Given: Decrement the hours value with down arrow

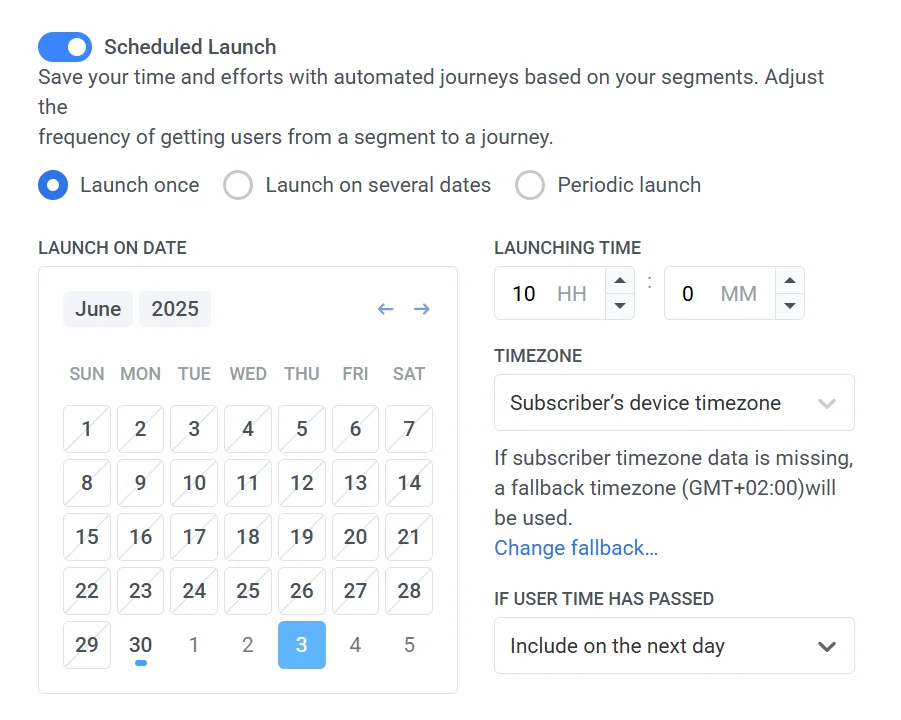Looking at the screenshot, I should 621,304.
